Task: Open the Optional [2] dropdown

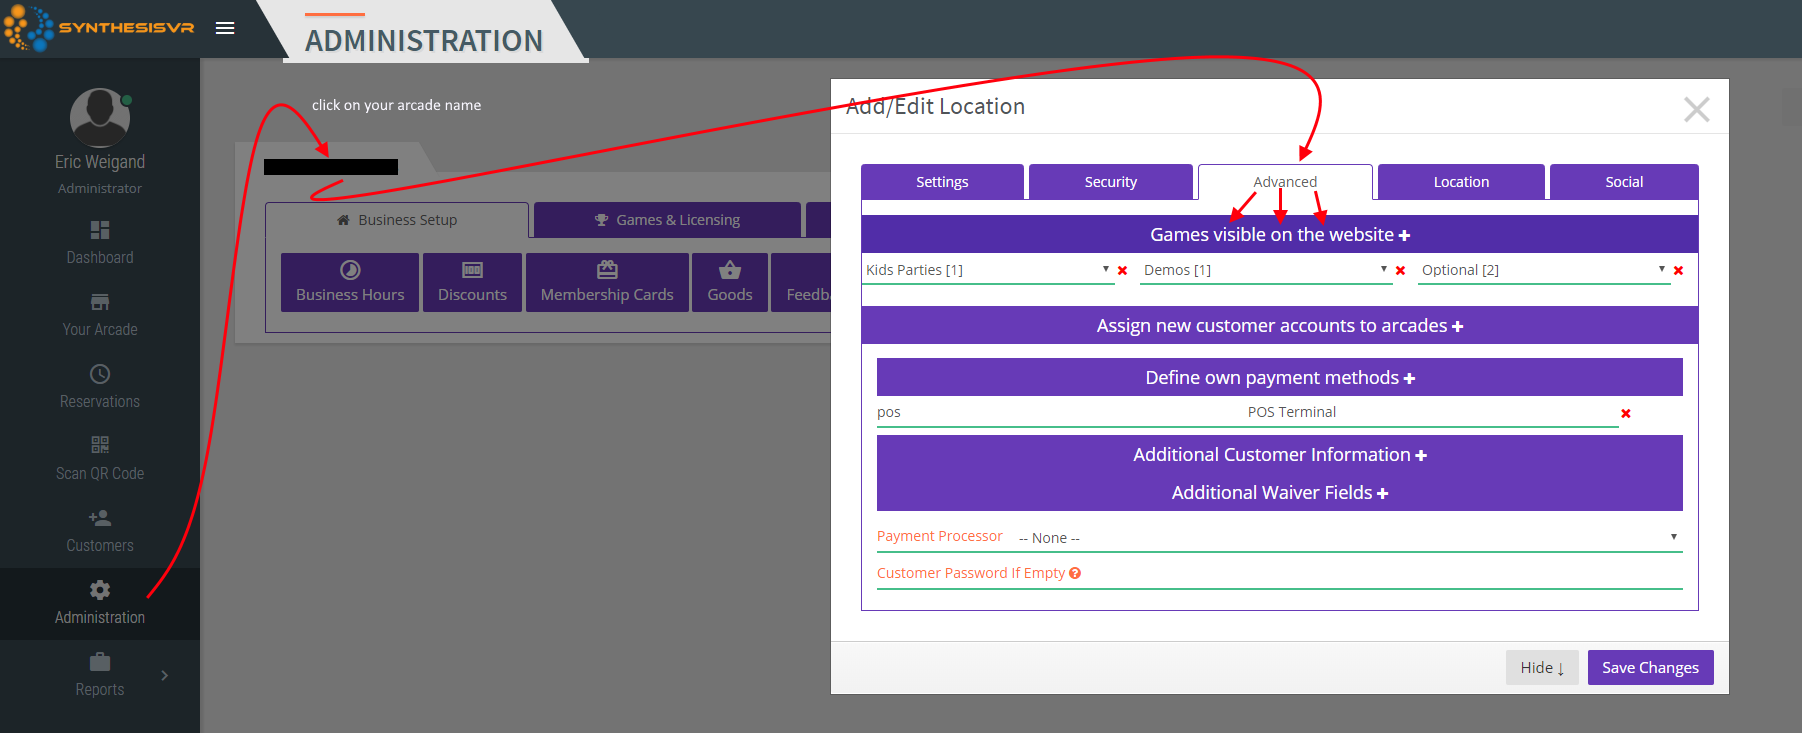Action: pos(1544,270)
